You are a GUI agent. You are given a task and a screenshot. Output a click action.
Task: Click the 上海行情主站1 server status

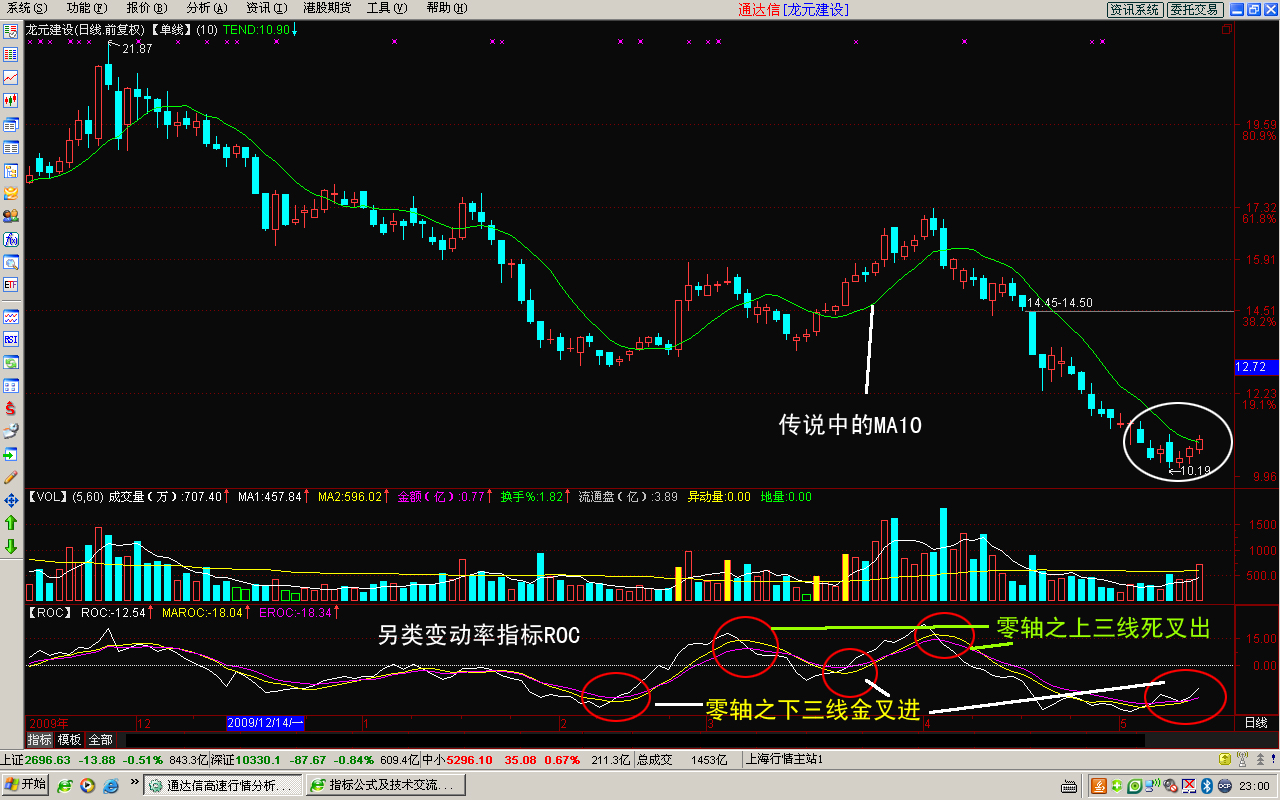[786, 760]
